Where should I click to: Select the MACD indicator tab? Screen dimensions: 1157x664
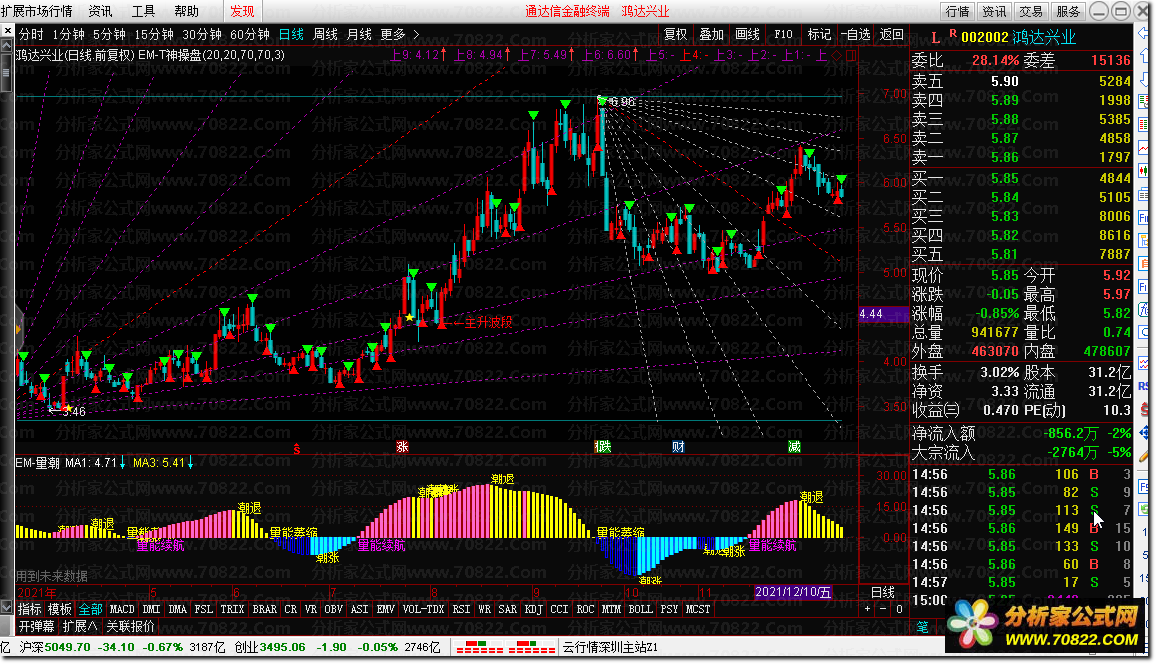122,609
